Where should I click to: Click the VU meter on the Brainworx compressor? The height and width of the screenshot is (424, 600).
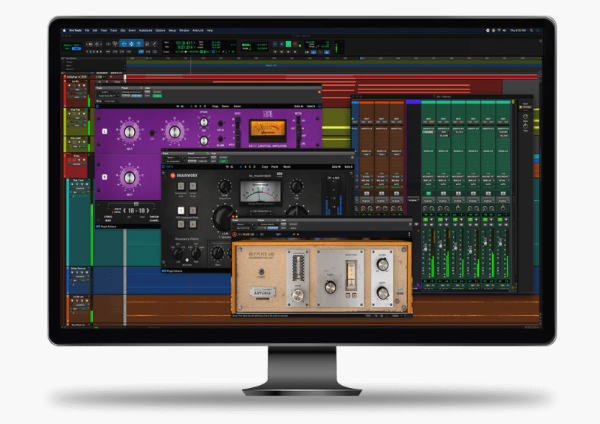261,189
